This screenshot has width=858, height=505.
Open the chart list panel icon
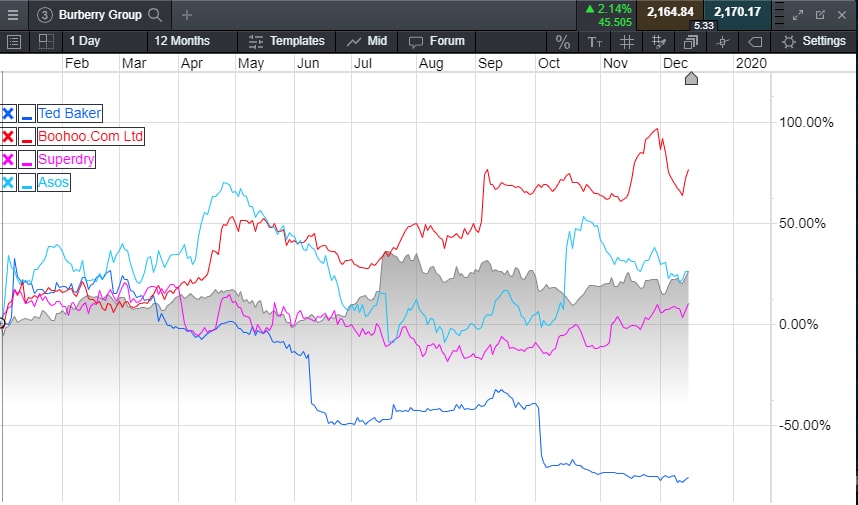pos(14,42)
